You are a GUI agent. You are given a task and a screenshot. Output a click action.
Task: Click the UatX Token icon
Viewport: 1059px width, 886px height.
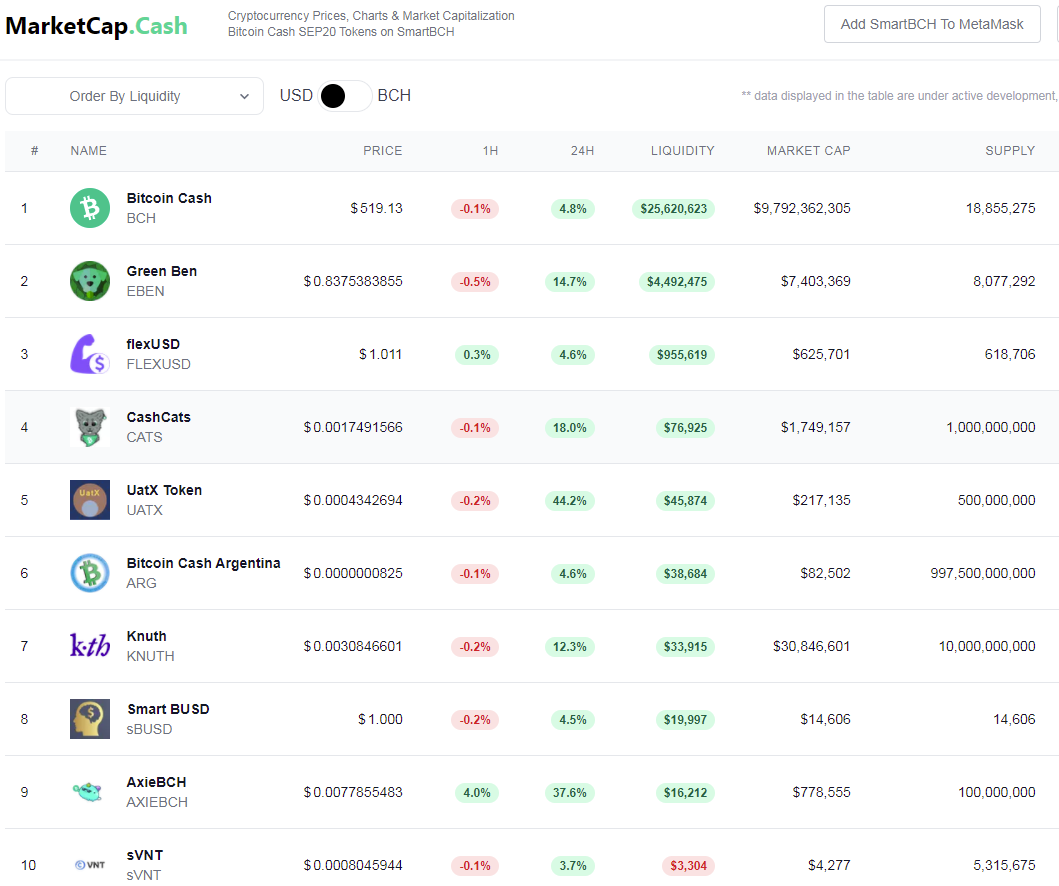[90, 500]
